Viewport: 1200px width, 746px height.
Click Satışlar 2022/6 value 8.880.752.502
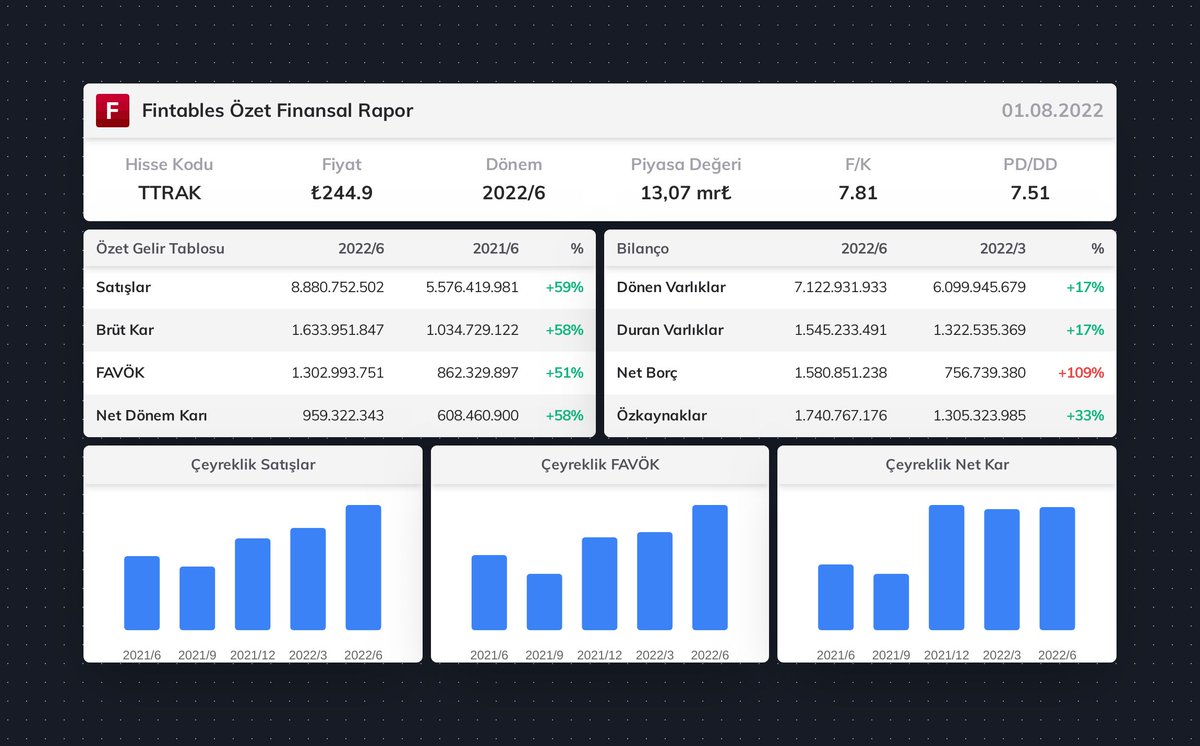(x=337, y=288)
